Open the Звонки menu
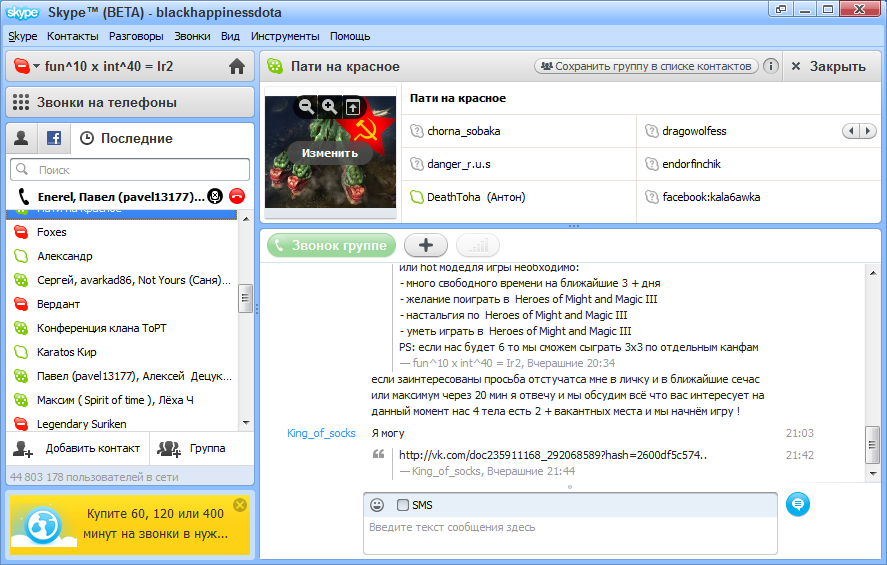The image size is (887, 565). (x=192, y=36)
